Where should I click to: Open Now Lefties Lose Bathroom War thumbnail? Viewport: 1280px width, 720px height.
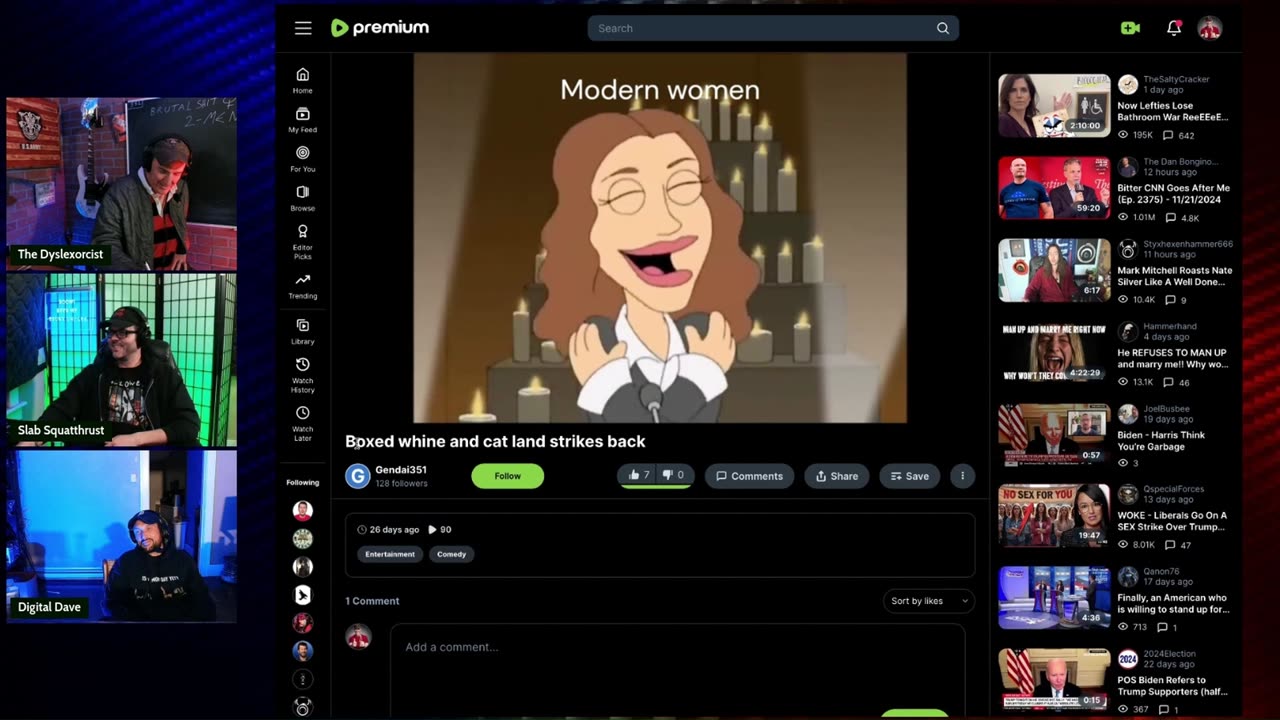point(1054,105)
